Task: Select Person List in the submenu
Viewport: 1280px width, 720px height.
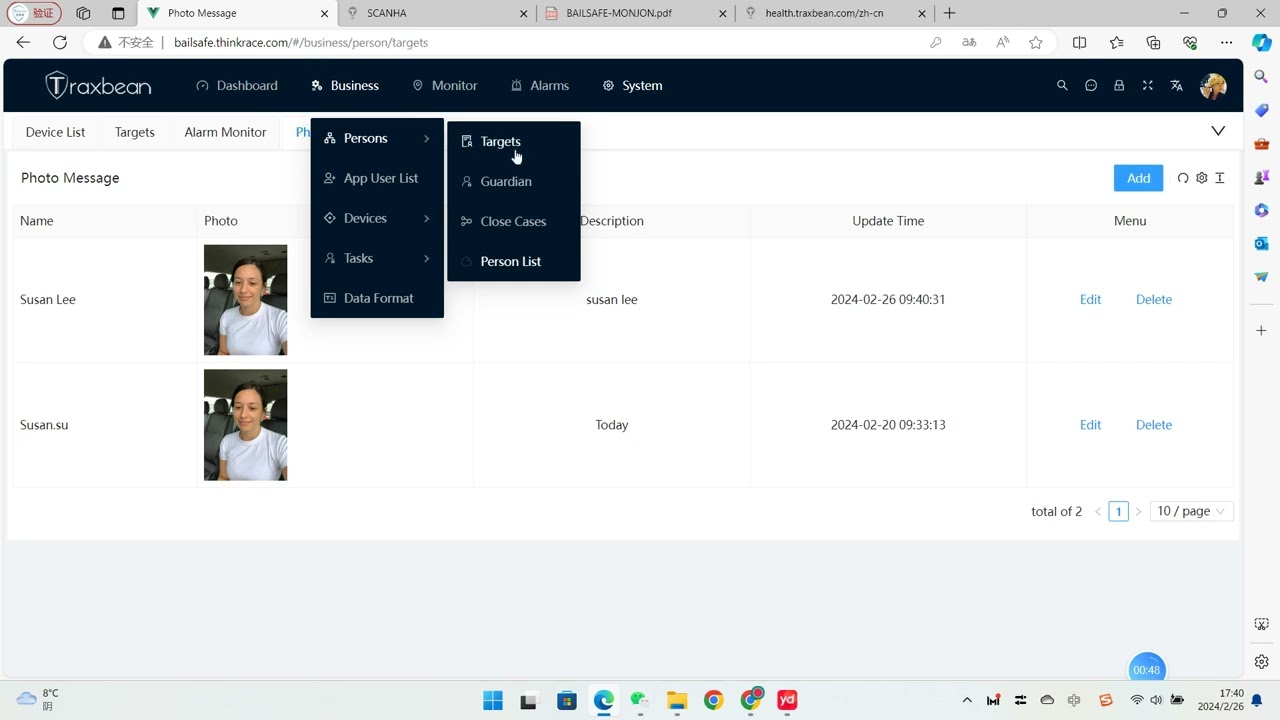Action: click(x=513, y=261)
